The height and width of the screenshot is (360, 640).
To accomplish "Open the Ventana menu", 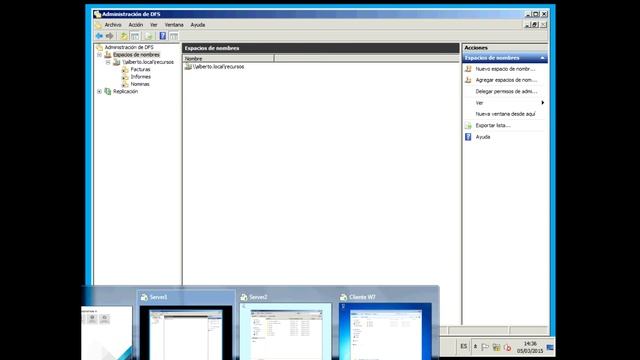I will click(x=174, y=25).
